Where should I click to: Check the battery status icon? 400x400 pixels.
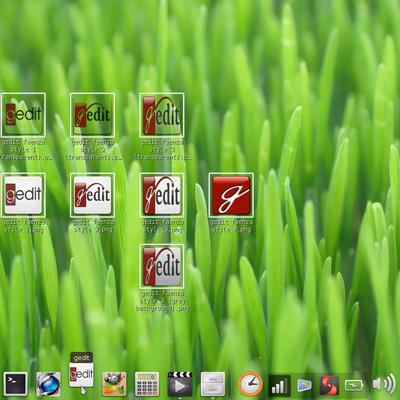point(354,386)
